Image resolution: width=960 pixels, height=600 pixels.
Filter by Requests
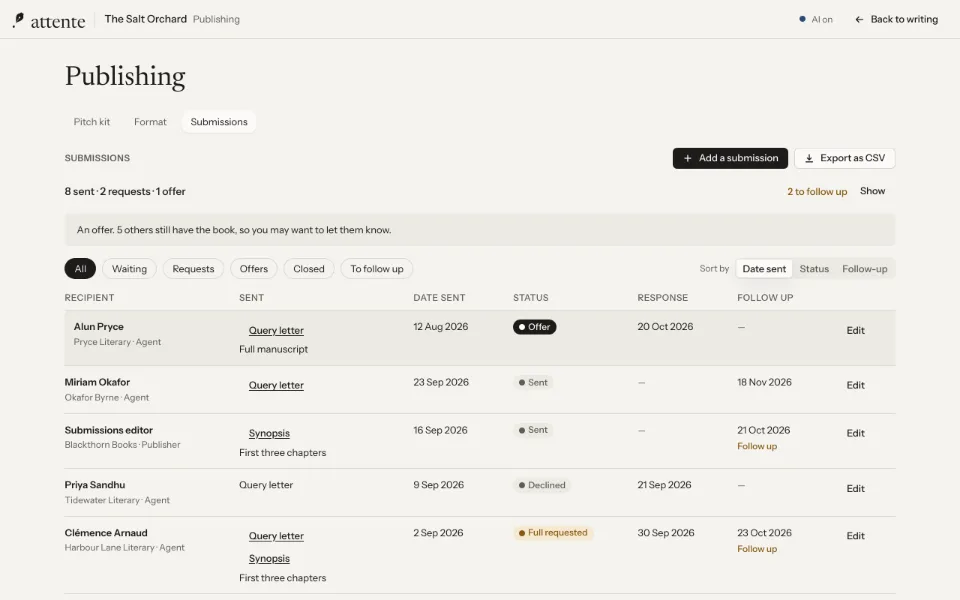(193, 269)
